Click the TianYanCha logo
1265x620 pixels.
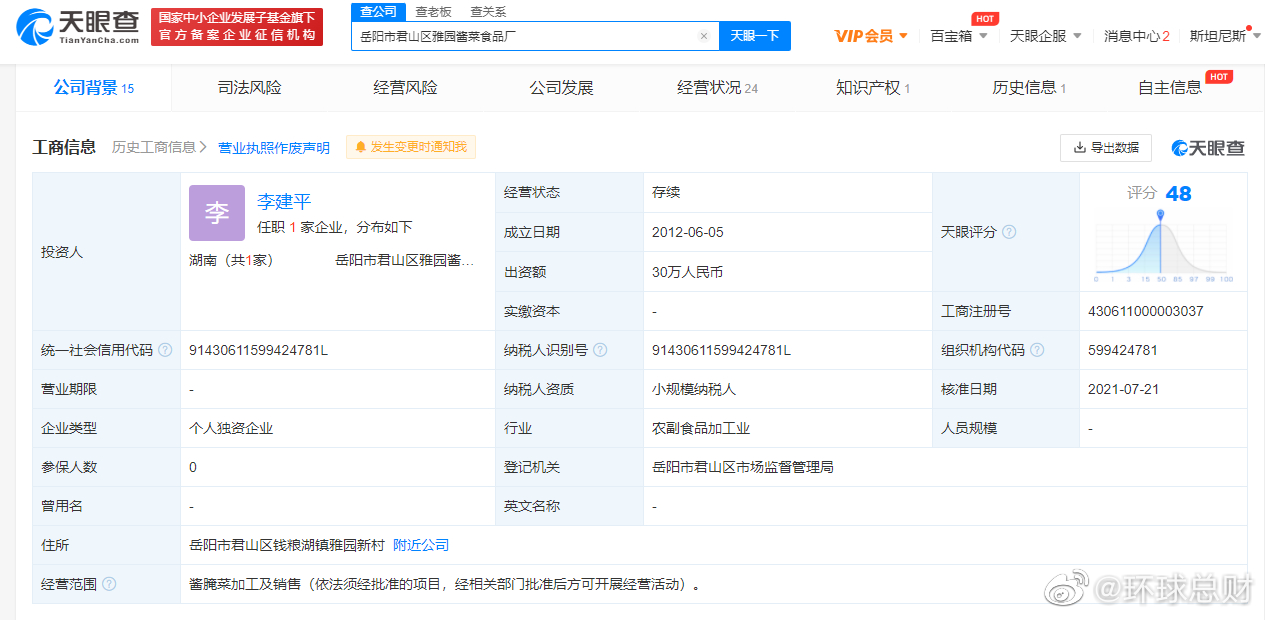coord(77,27)
